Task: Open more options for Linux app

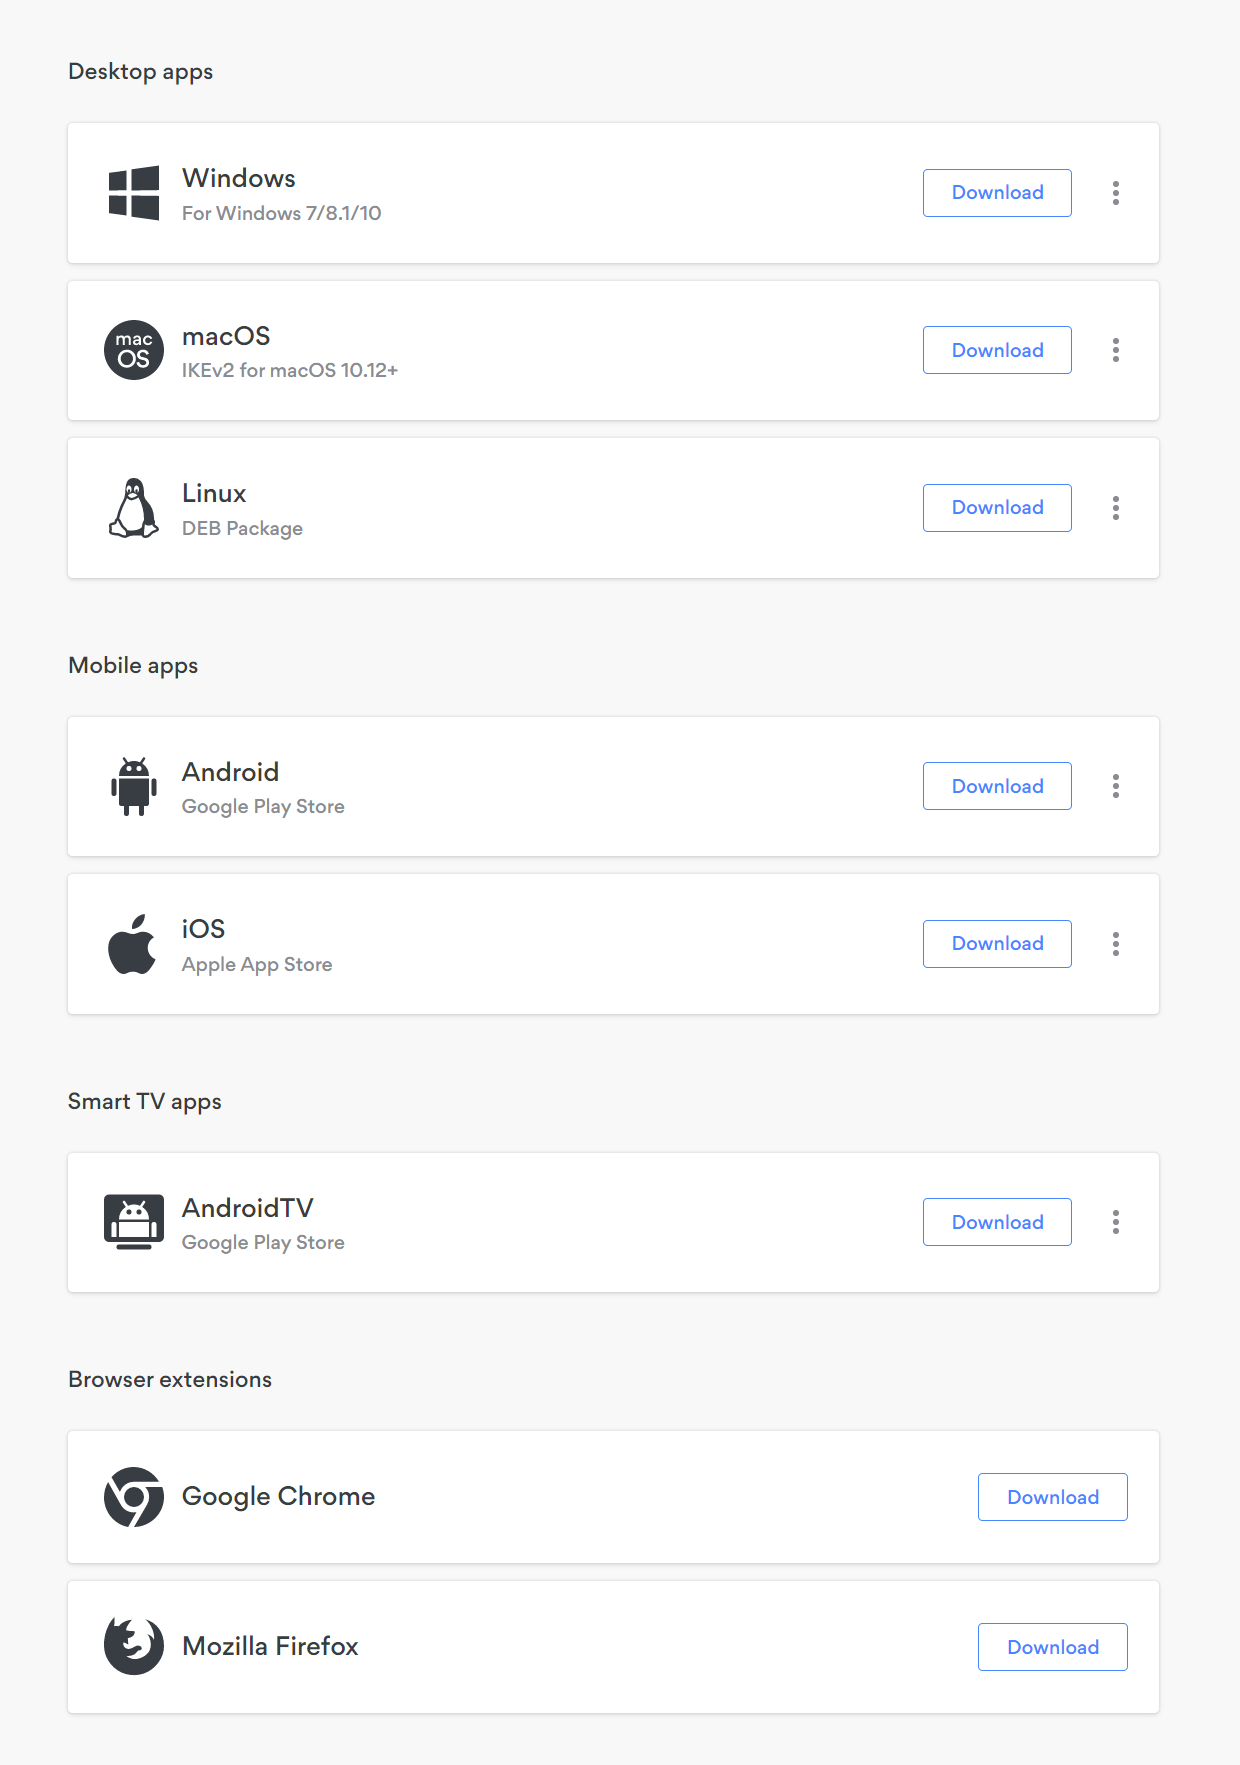Action: 1116,508
